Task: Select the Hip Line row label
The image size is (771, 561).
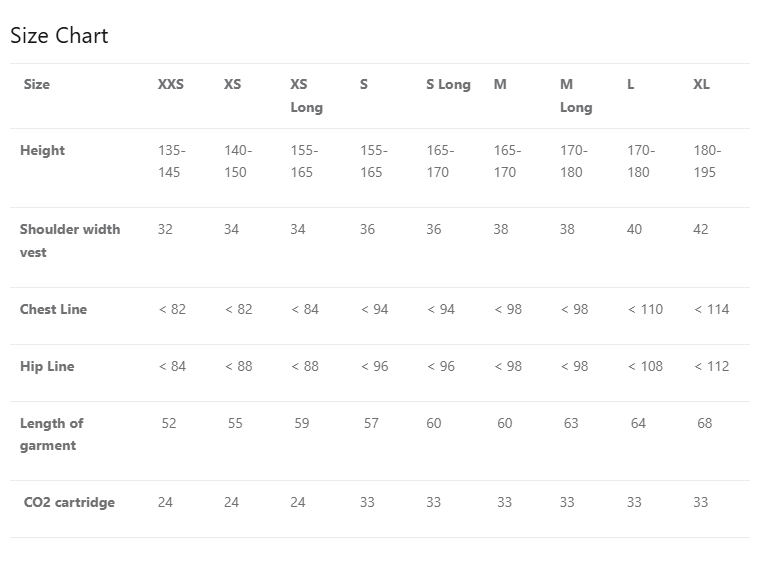Action: 47,367
